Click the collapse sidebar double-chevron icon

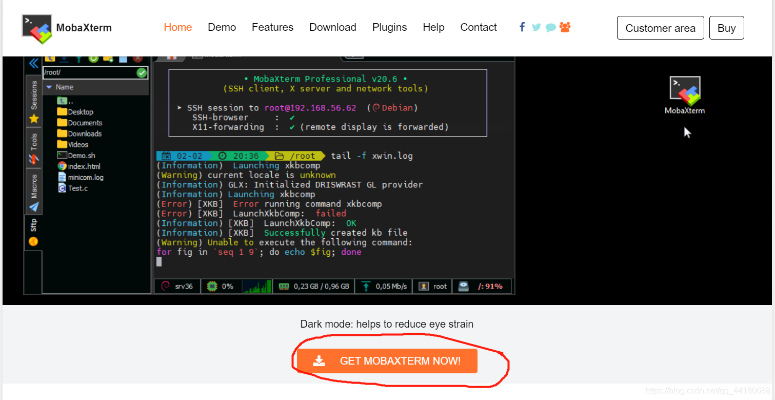[x=33, y=62]
